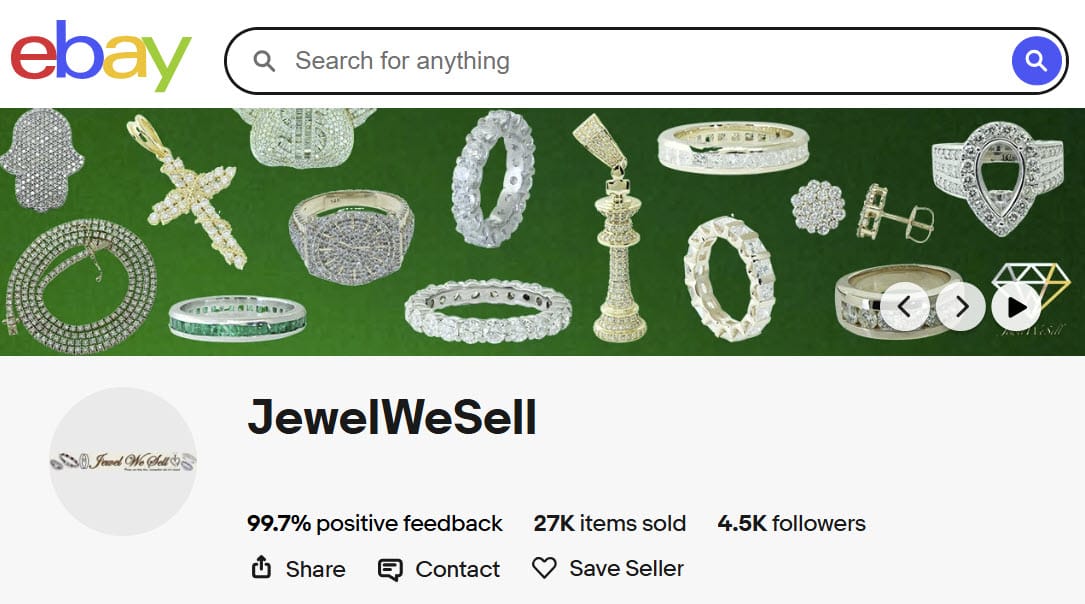This screenshot has height=604, width=1085.
Task: Play the banner slideshow
Action: [1016, 306]
